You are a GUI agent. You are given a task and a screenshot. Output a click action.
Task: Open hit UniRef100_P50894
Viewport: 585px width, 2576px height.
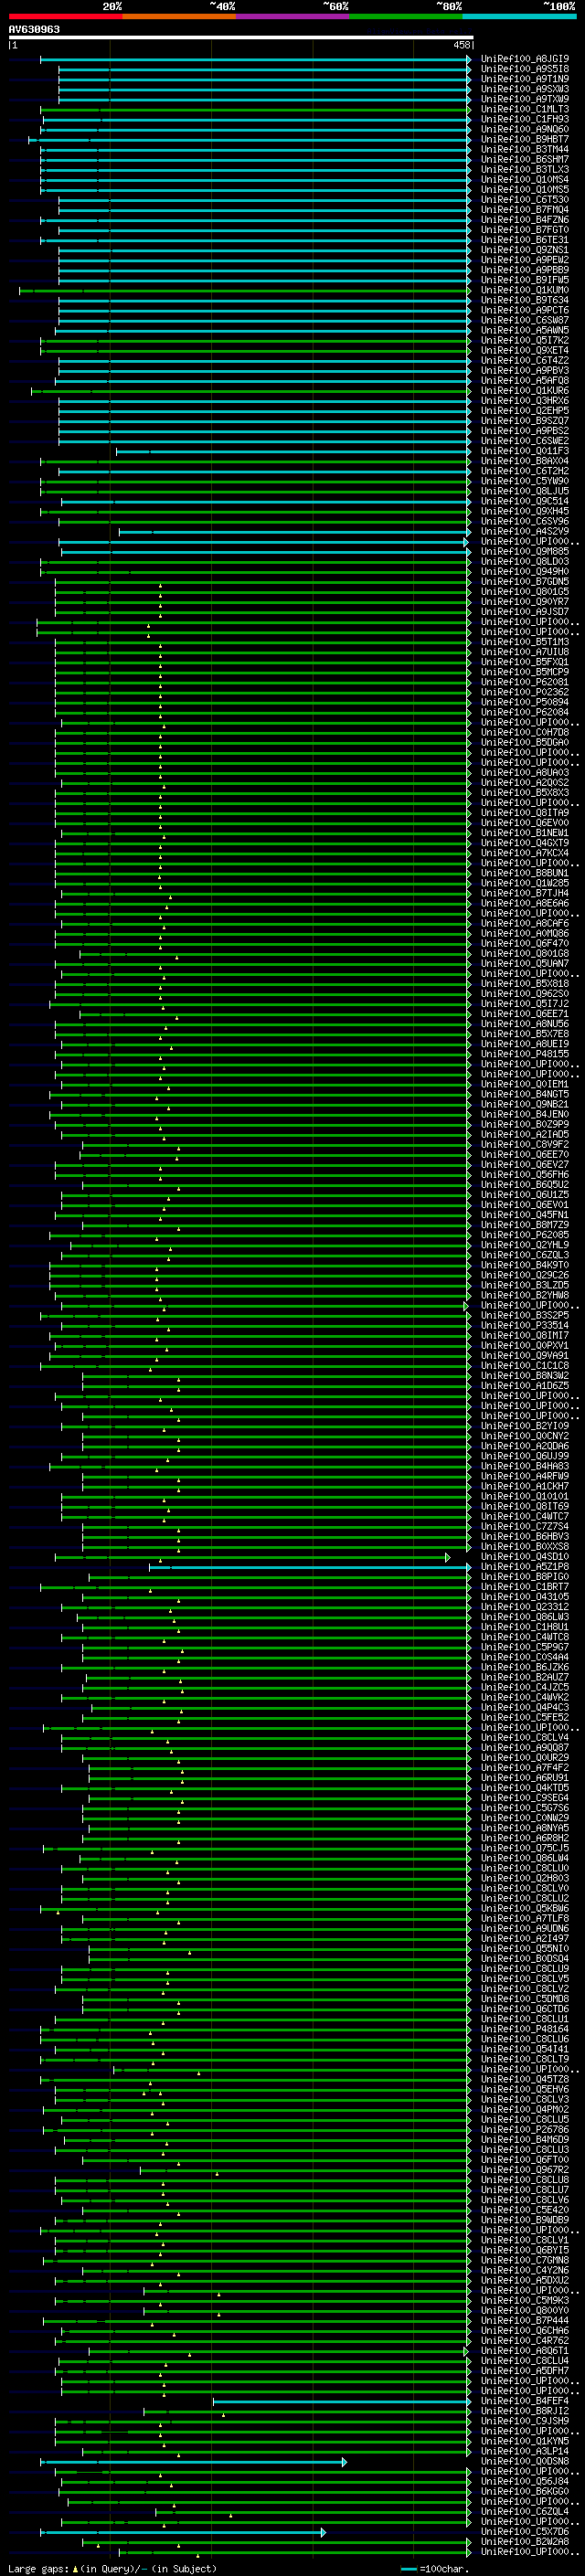pyautogui.click(x=525, y=703)
